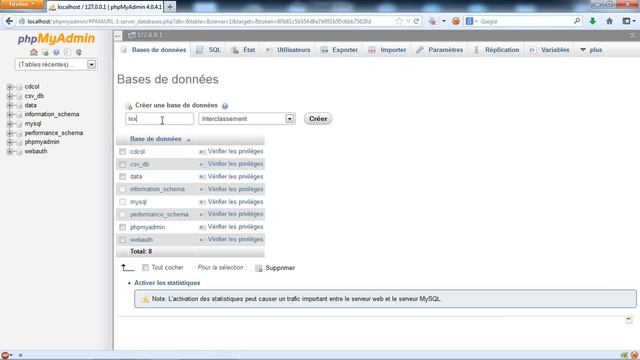Click the browser back arrow button
This screenshot has width=640, height=360.
pyautogui.click(x=9, y=21)
